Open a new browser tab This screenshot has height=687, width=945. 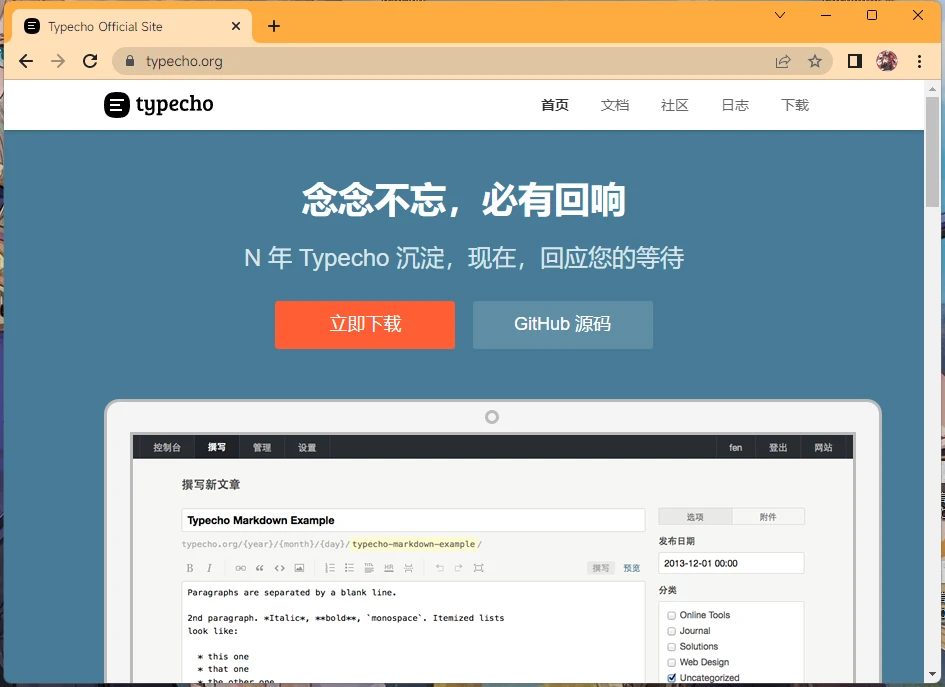coord(274,26)
